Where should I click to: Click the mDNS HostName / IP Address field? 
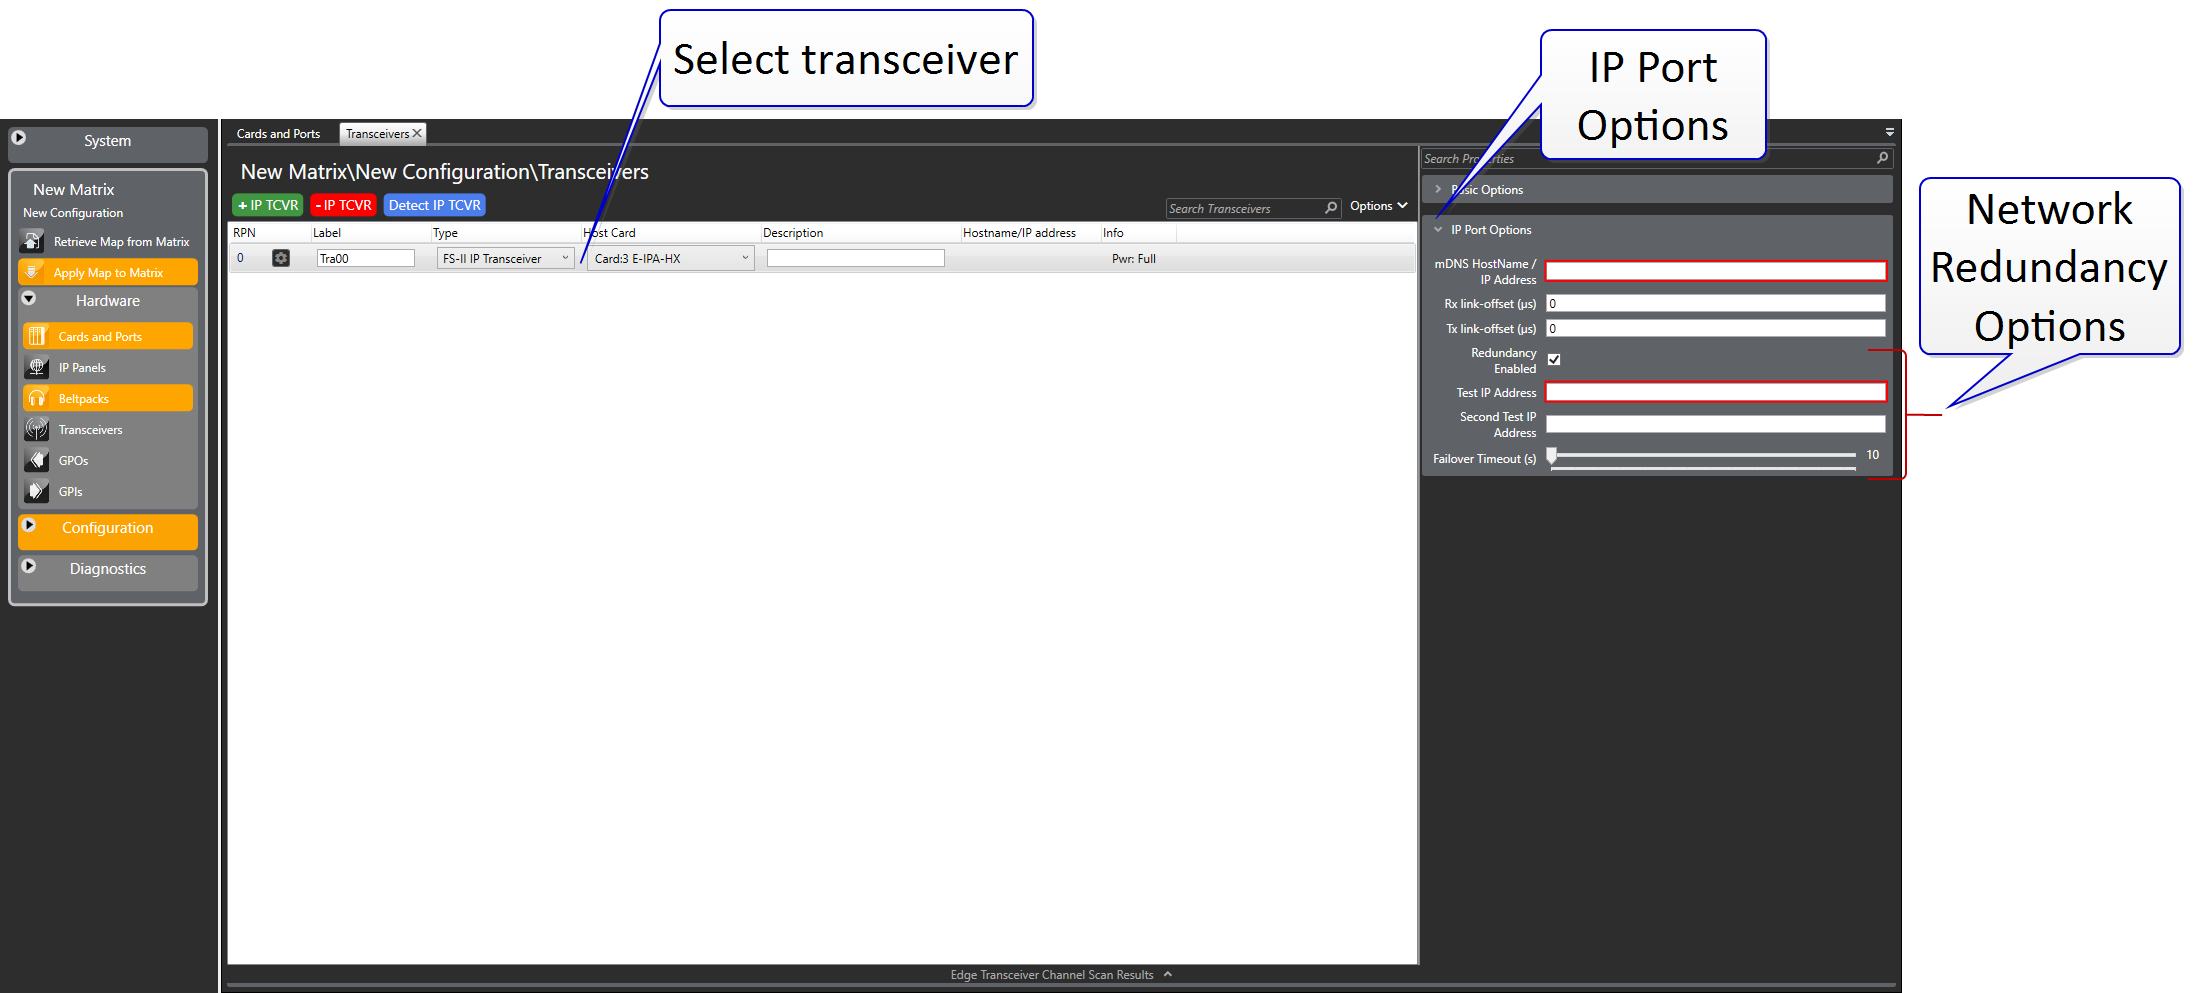[x=1715, y=271]
